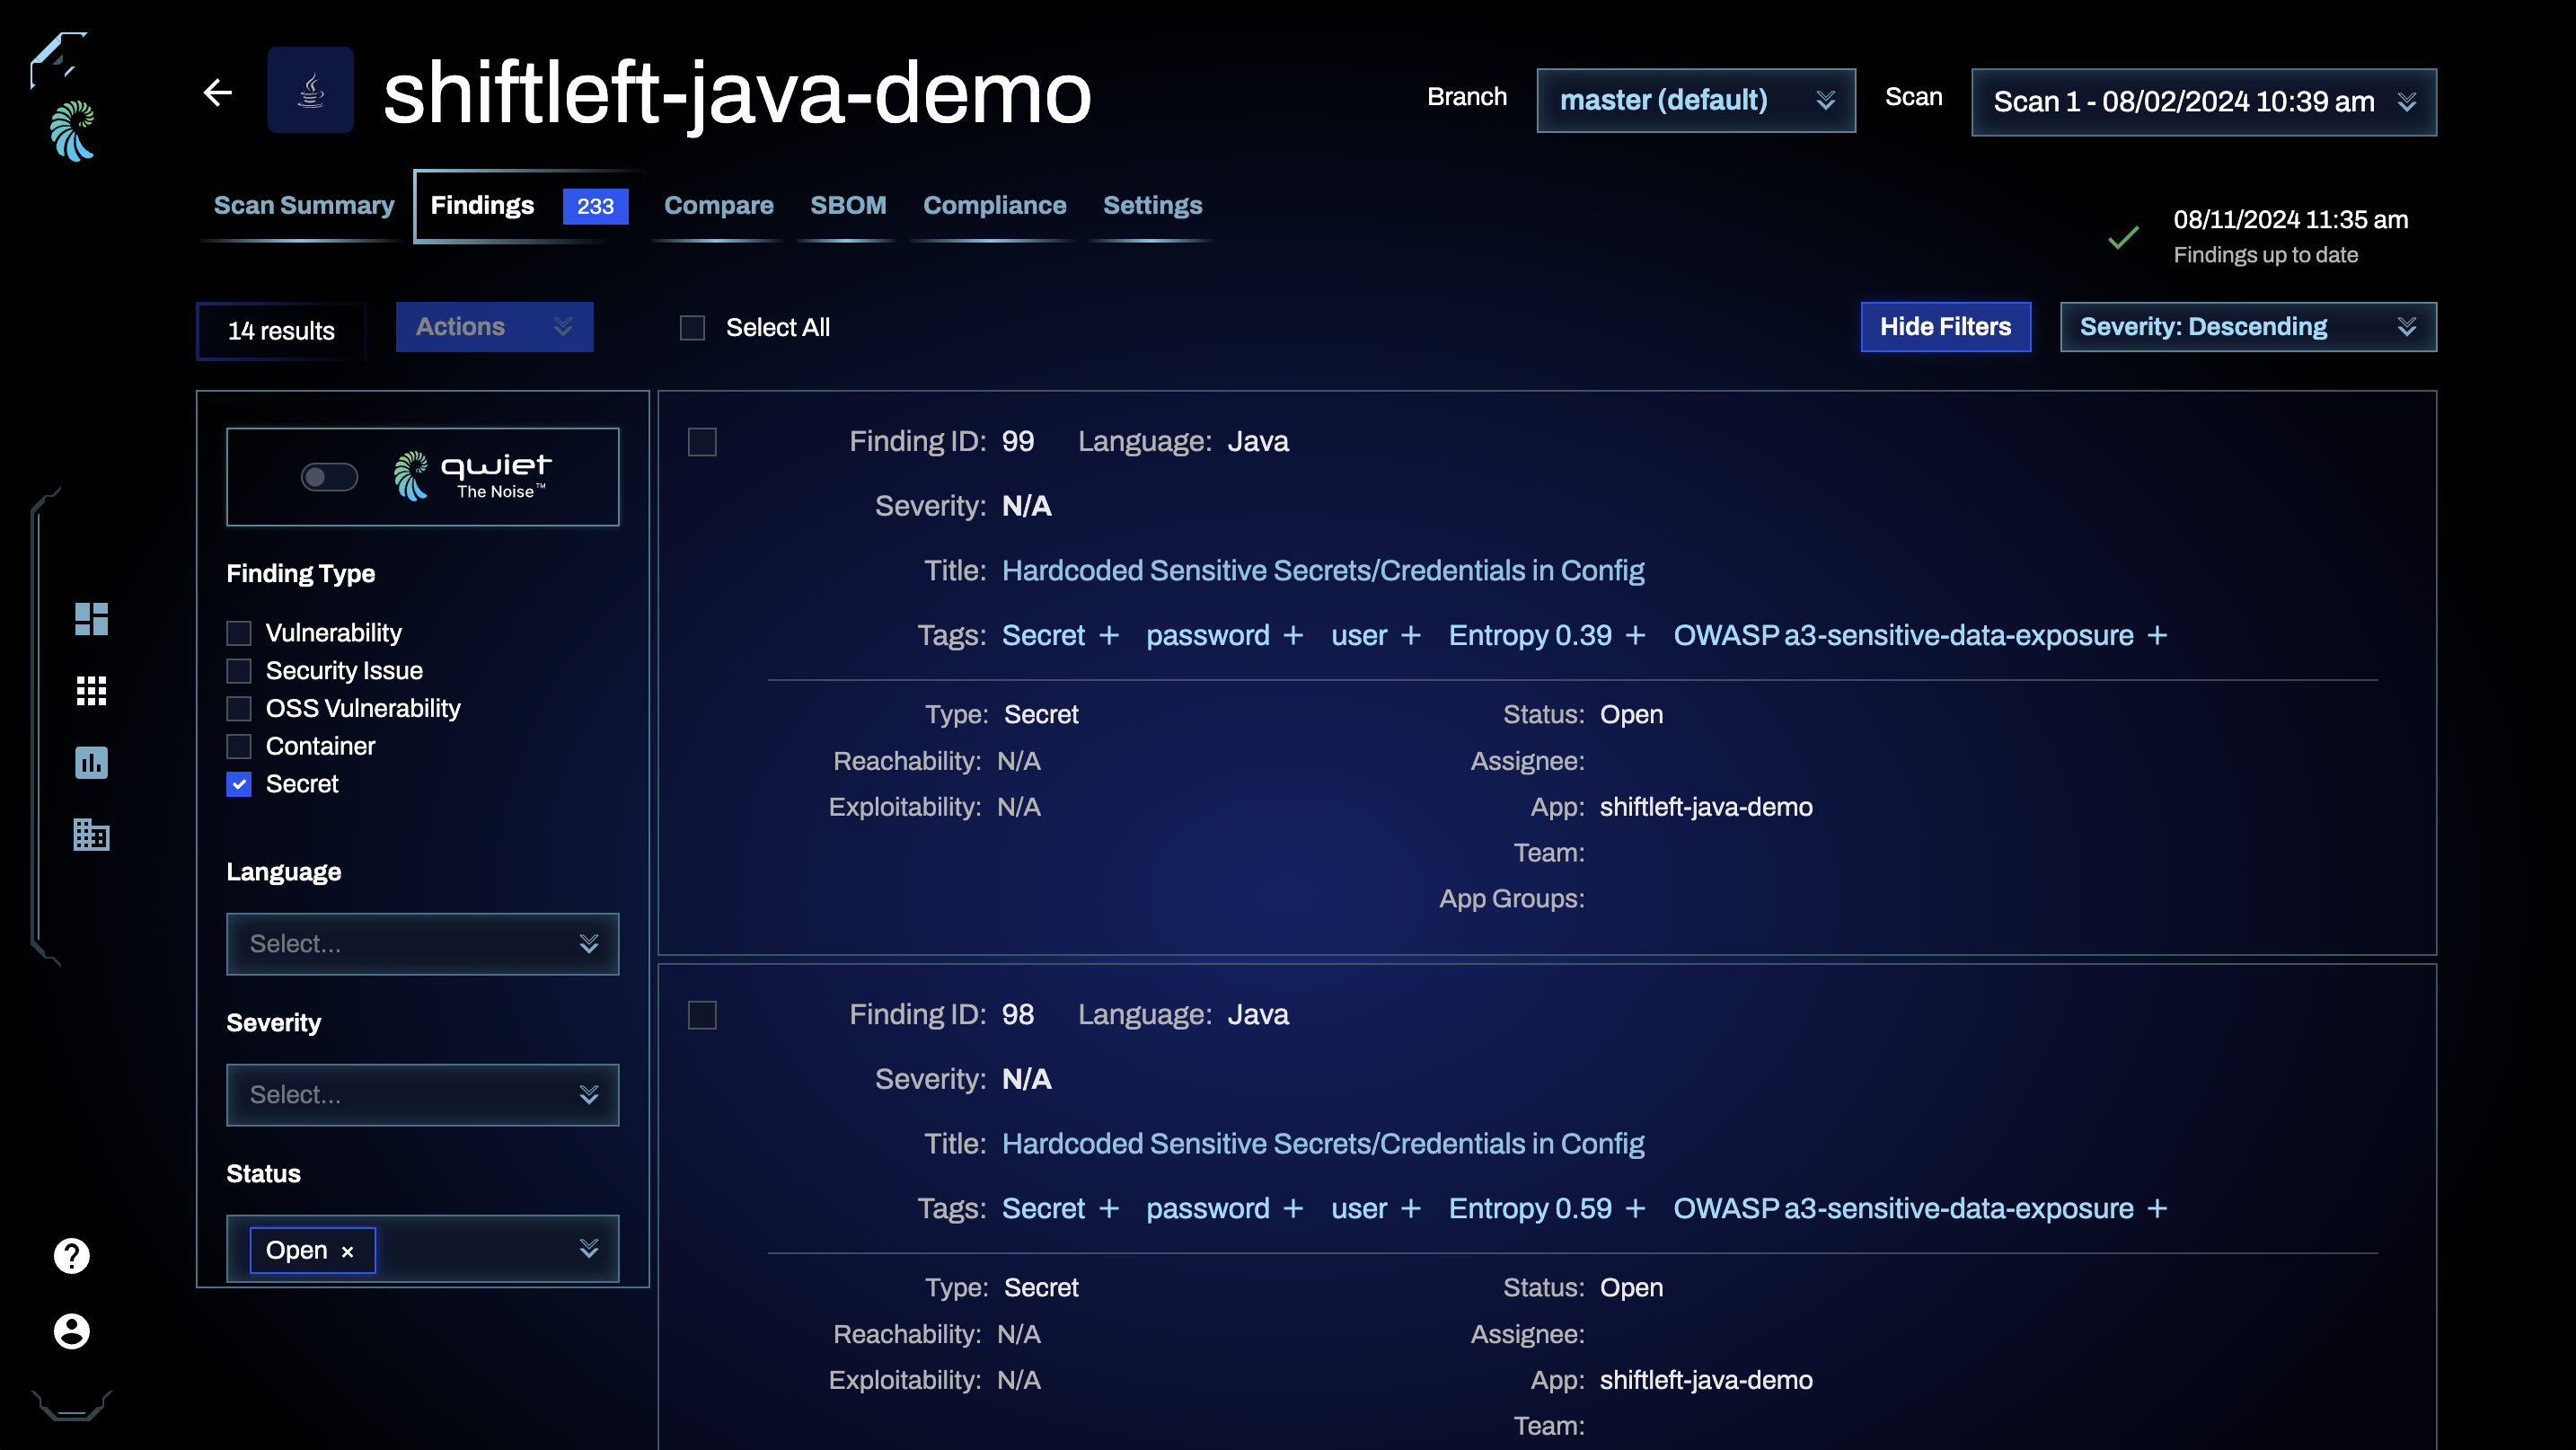
Task: Open the bar chart reports sidebar icon
Action: pyautogui.click(x=91, y=763)
